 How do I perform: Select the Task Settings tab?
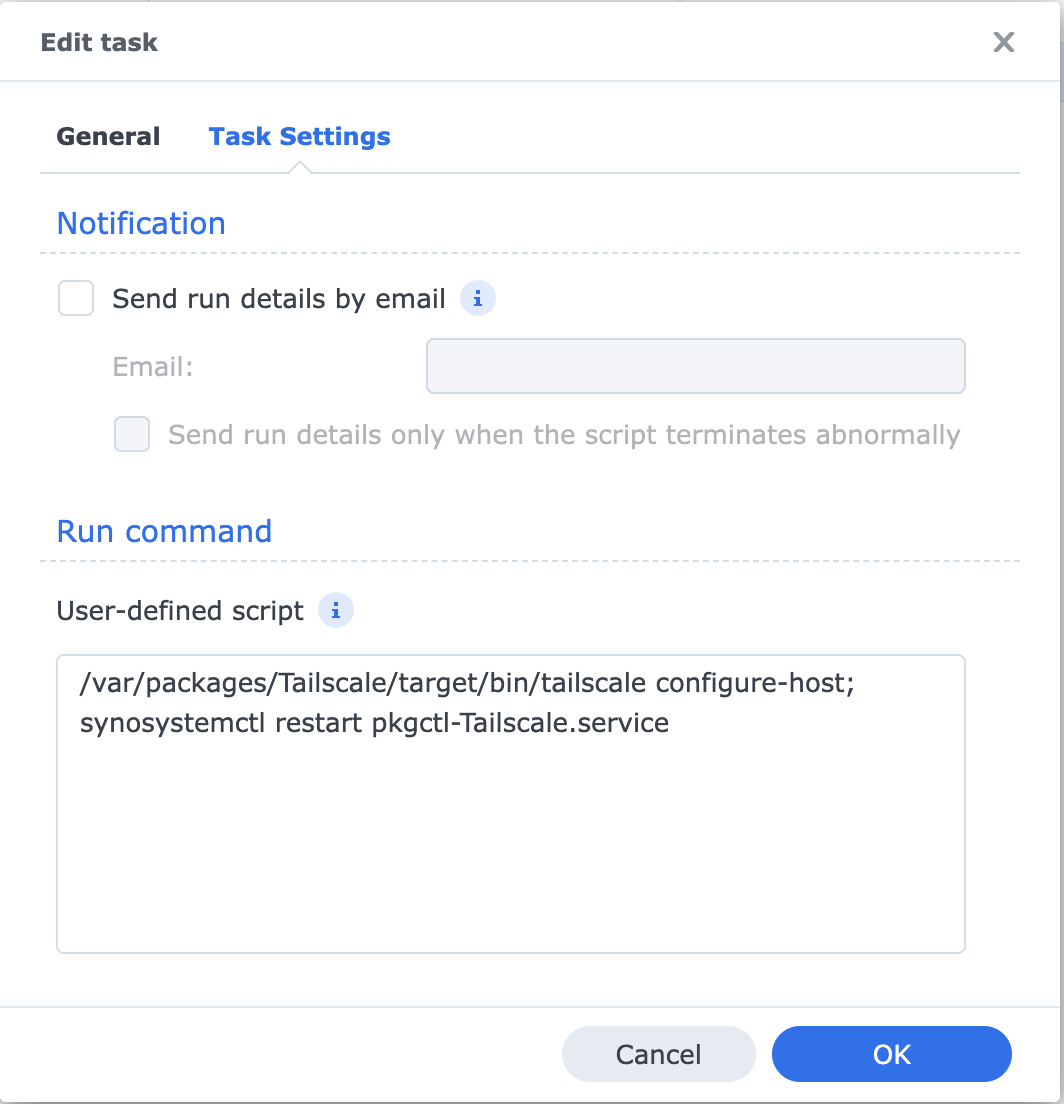(x=299, y=136)
